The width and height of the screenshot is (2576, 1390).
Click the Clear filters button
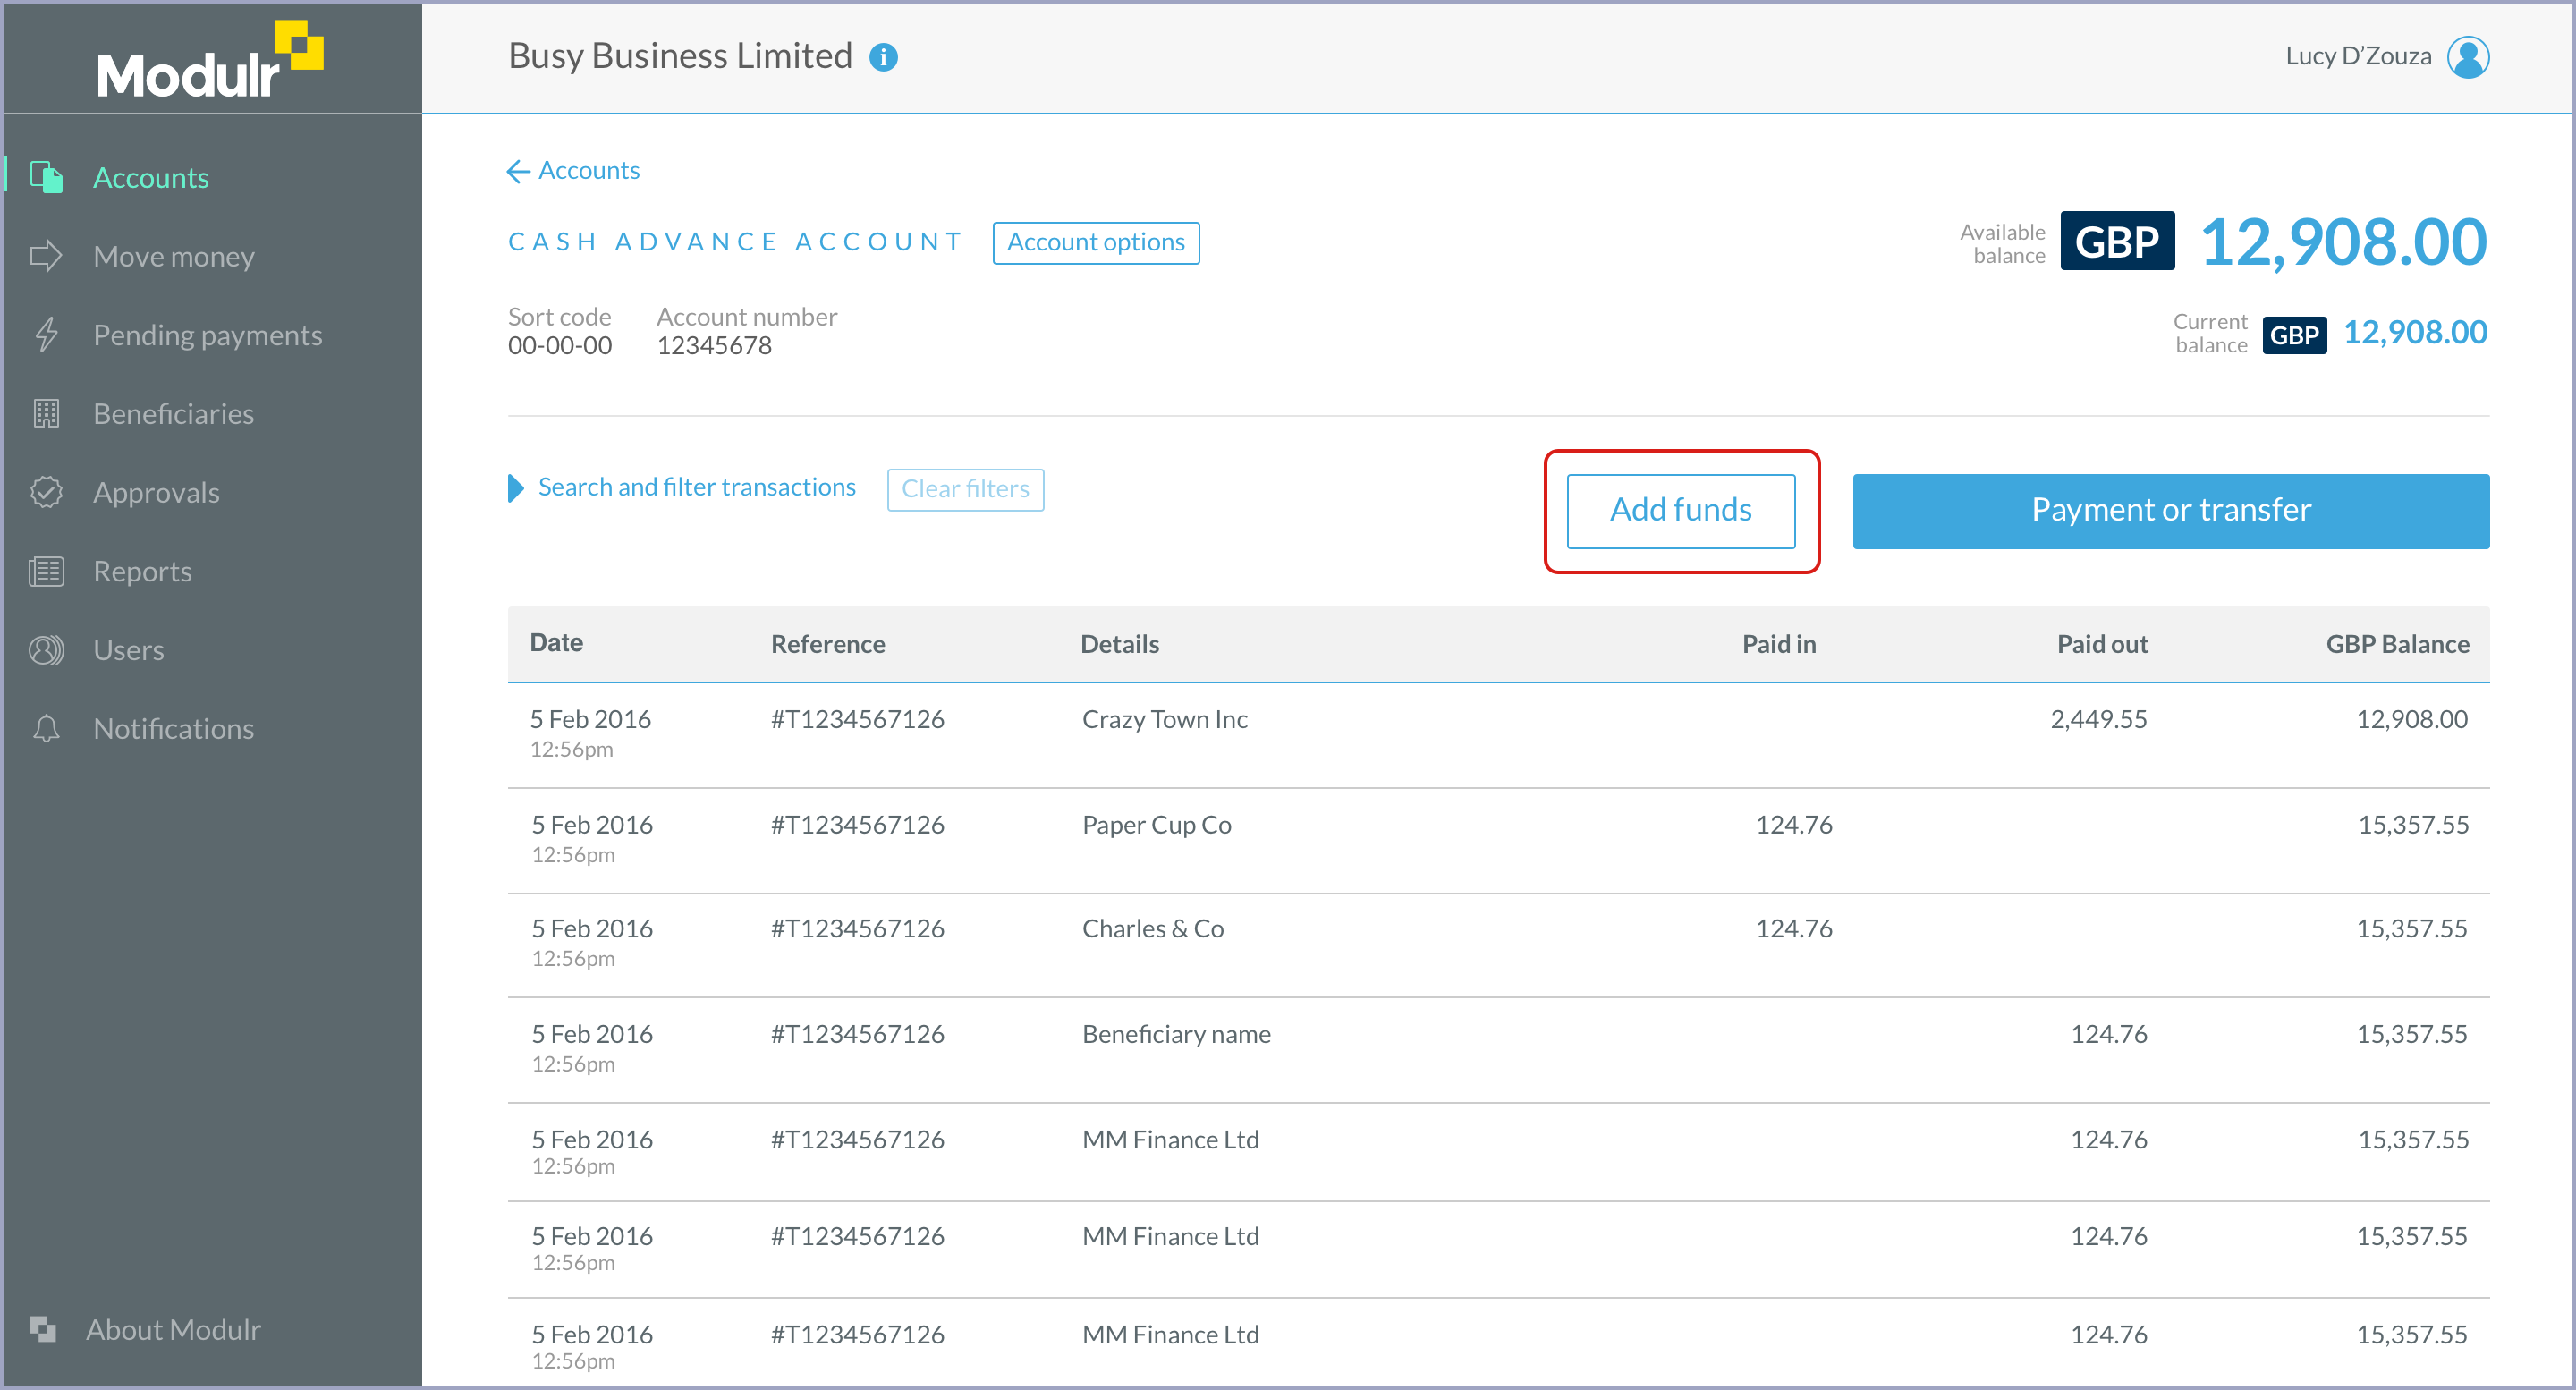tap(965, 489)
